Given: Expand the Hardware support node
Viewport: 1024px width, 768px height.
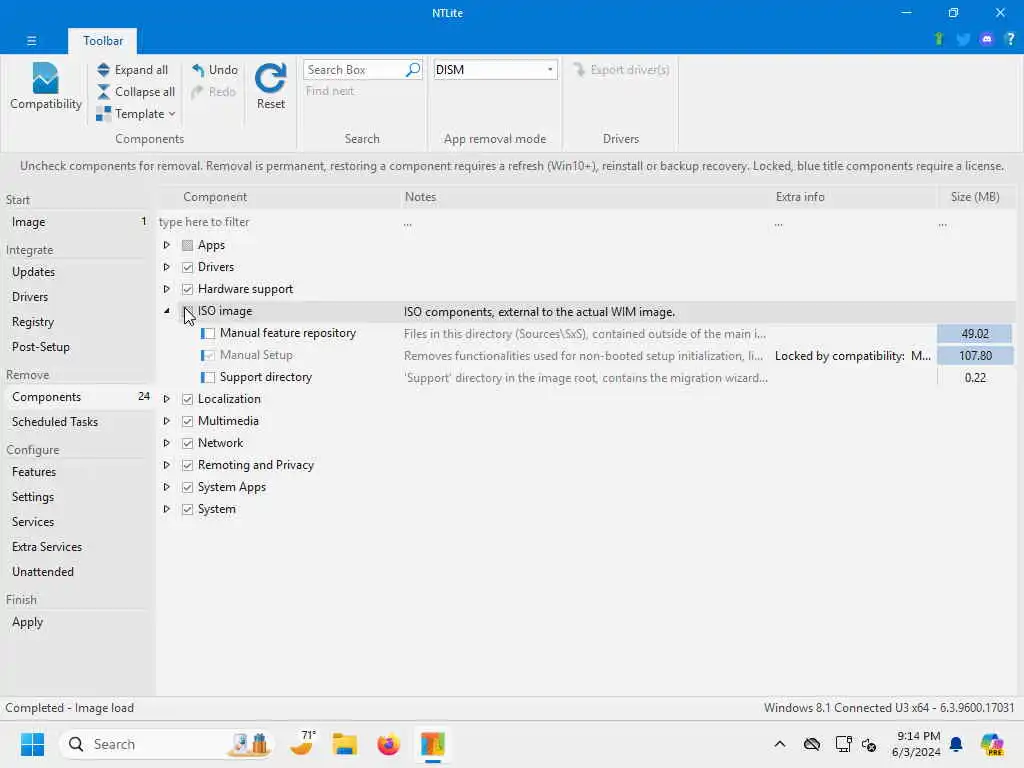Looking at the screenshot, I should [167, 289].
